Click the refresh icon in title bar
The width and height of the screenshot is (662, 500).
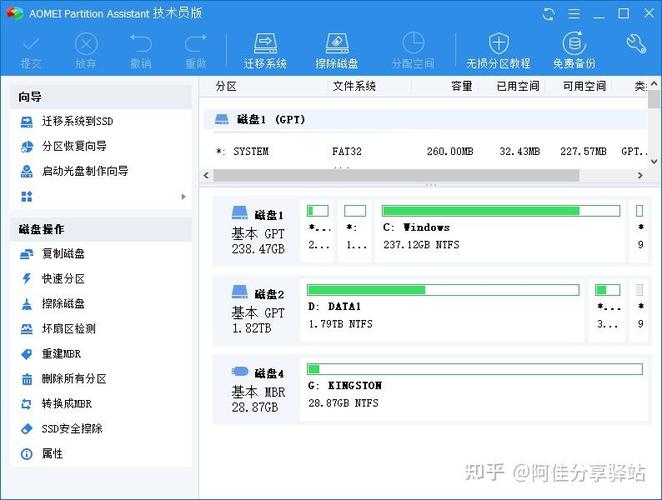tap(548, 14)
